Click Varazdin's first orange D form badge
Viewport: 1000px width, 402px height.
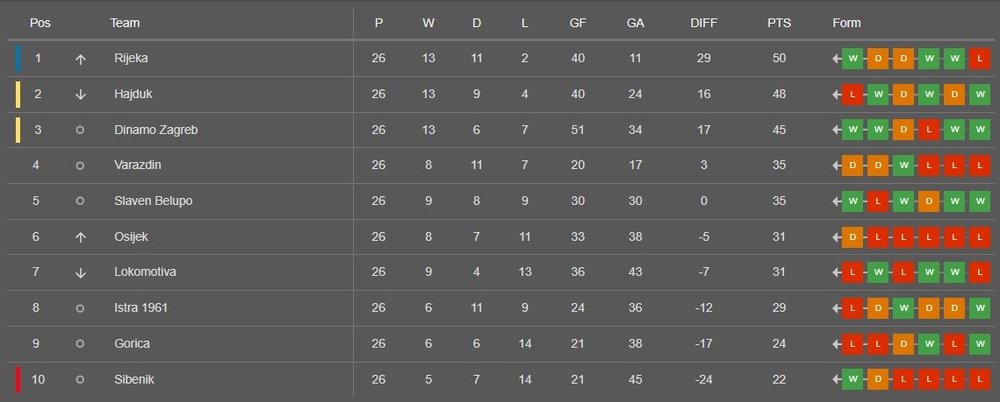[x=852, y=166]
